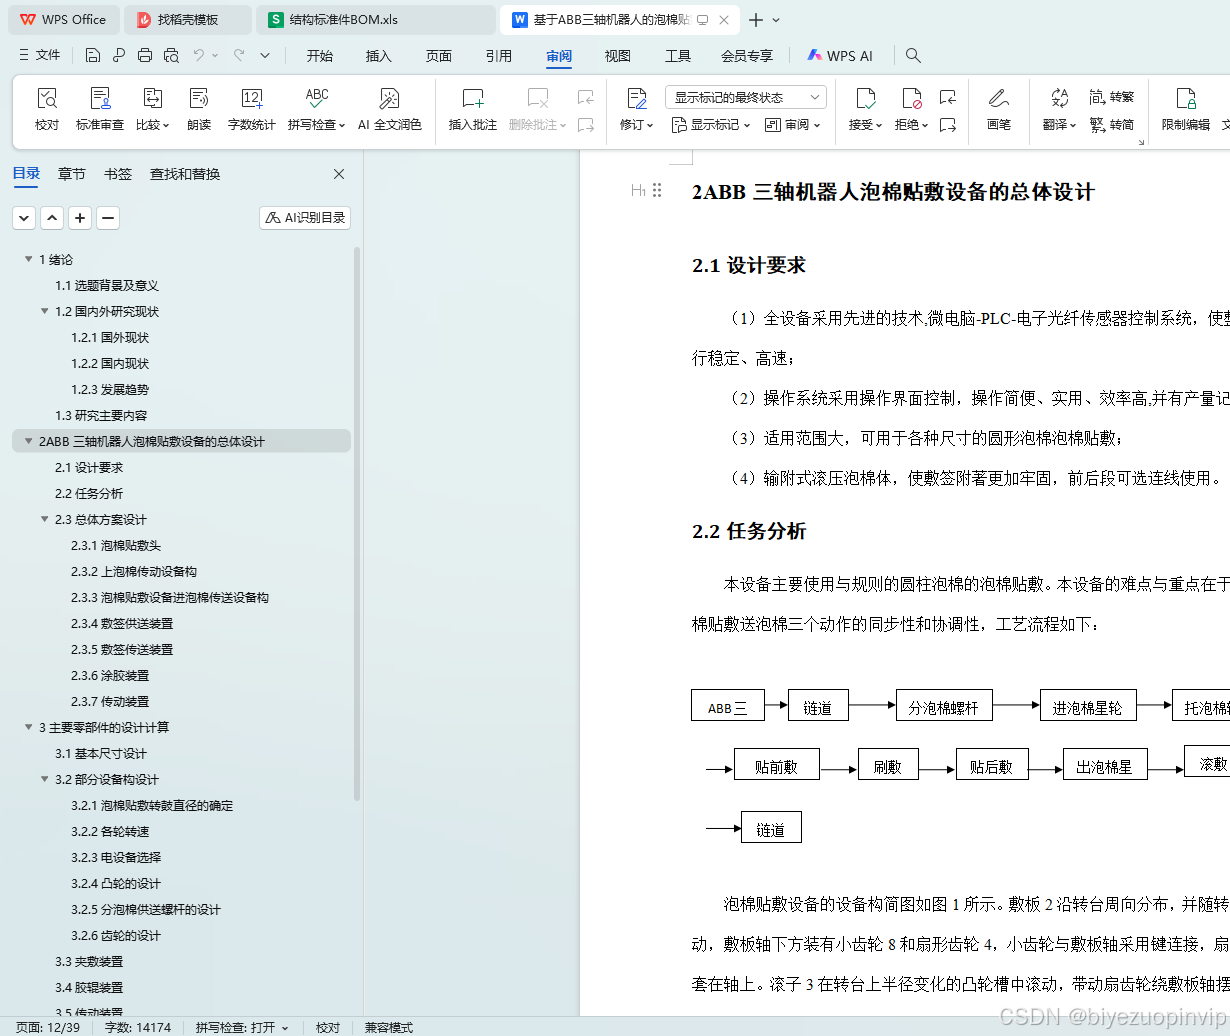Viewport: 1230px width, 1036px height.
Task: Go to 3.2.4 凸轮的设计 in outline
Action: pos(116,884)
